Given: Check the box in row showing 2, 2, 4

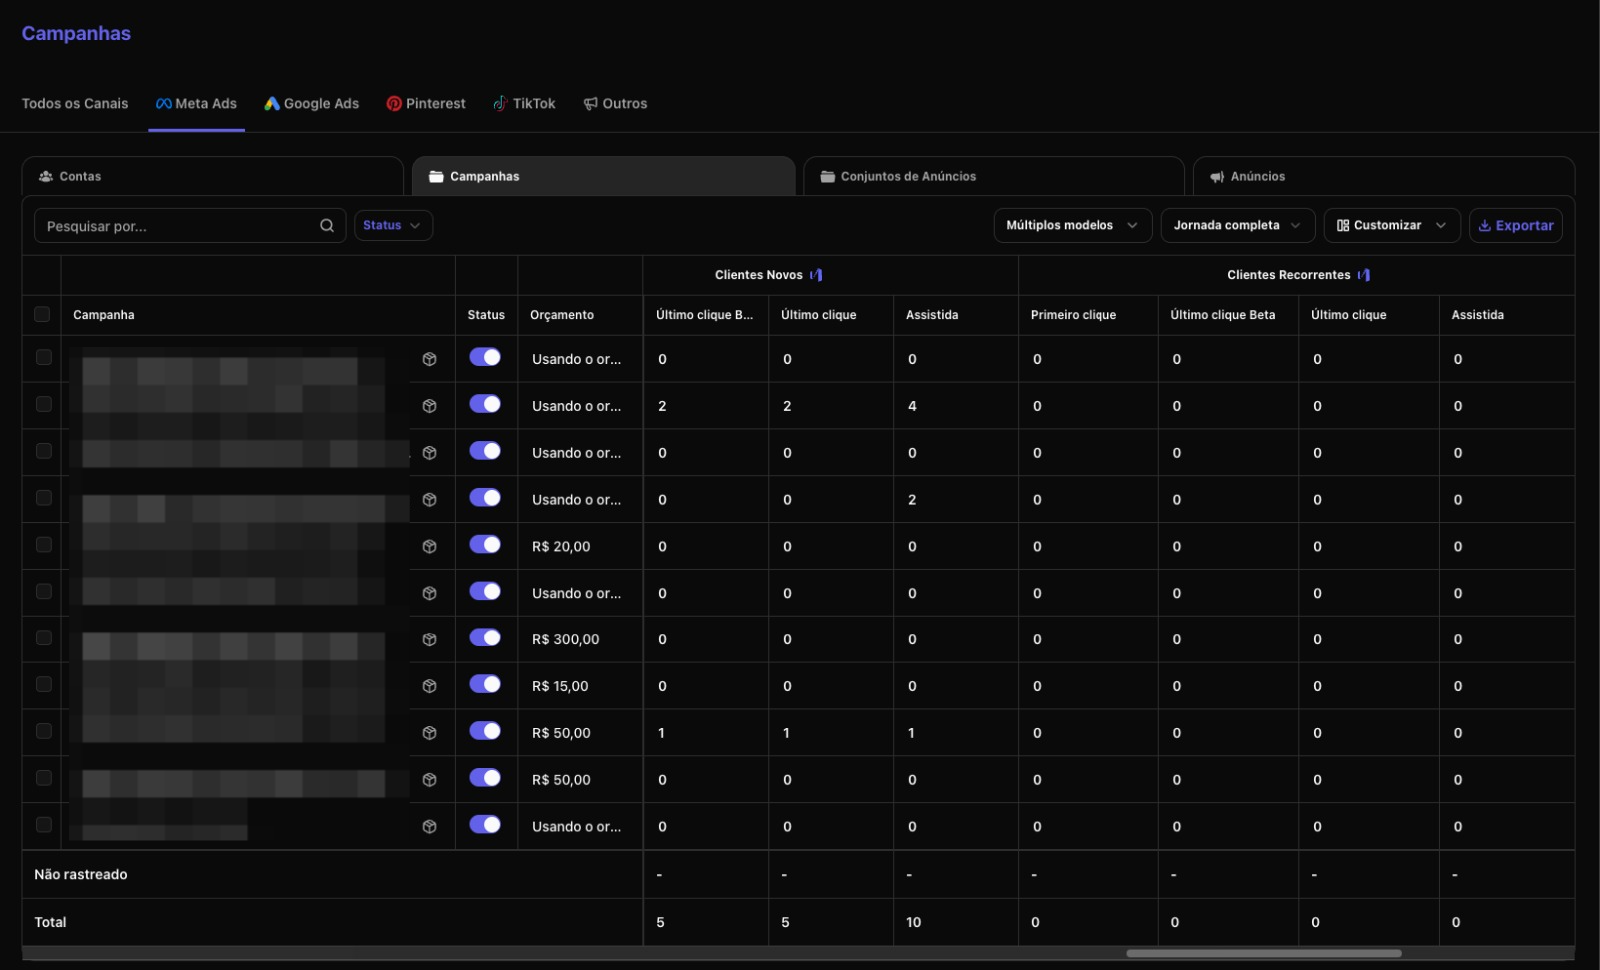Looking at the screenshot, I should (44, 404).
